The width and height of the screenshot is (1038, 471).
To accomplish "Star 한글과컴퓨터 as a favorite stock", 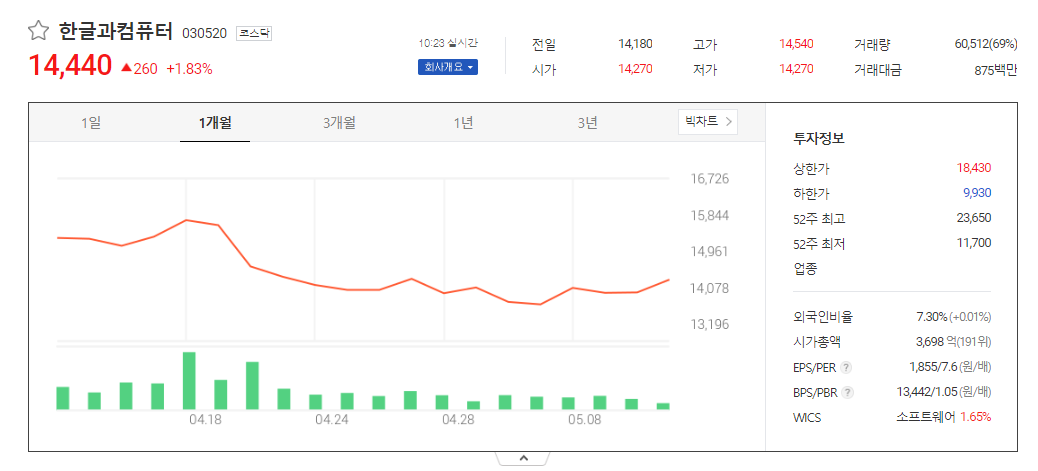I will click(39, 31).
